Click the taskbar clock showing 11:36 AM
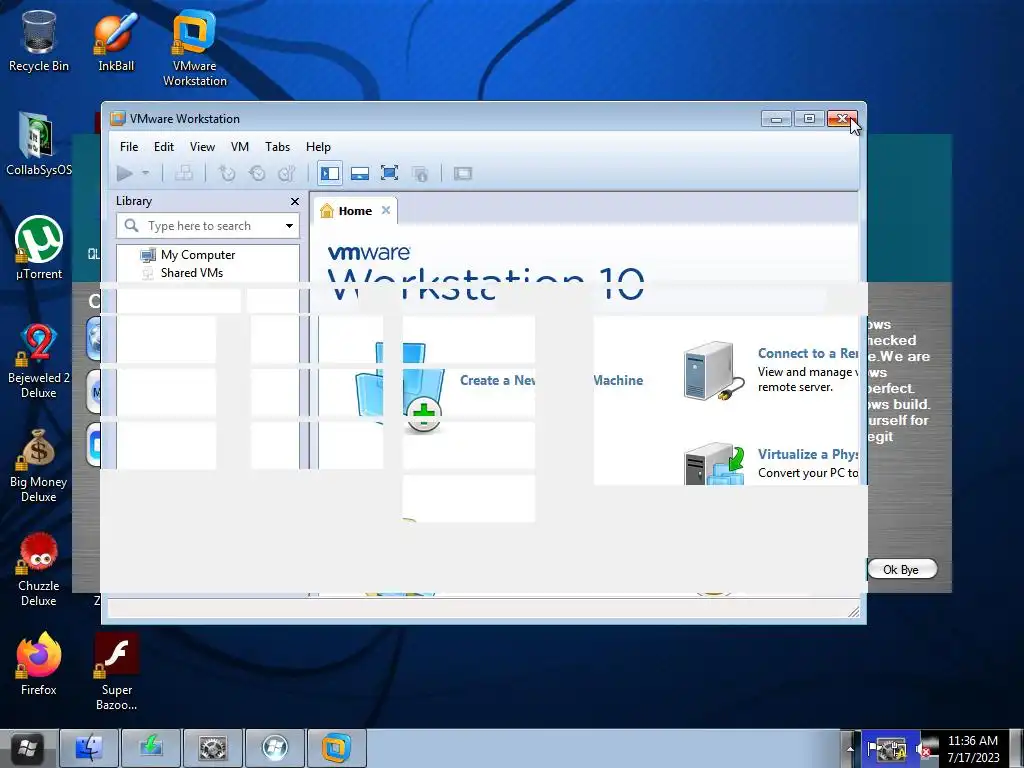The width and height of the screenshot is (1024, 768). (972, 749)
